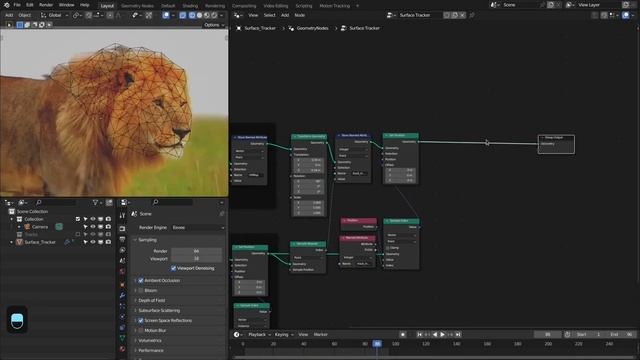Switch to the Scripting workspace tab
The height and width of the screenshot is (360, 640).
click(x=304, y=6)
